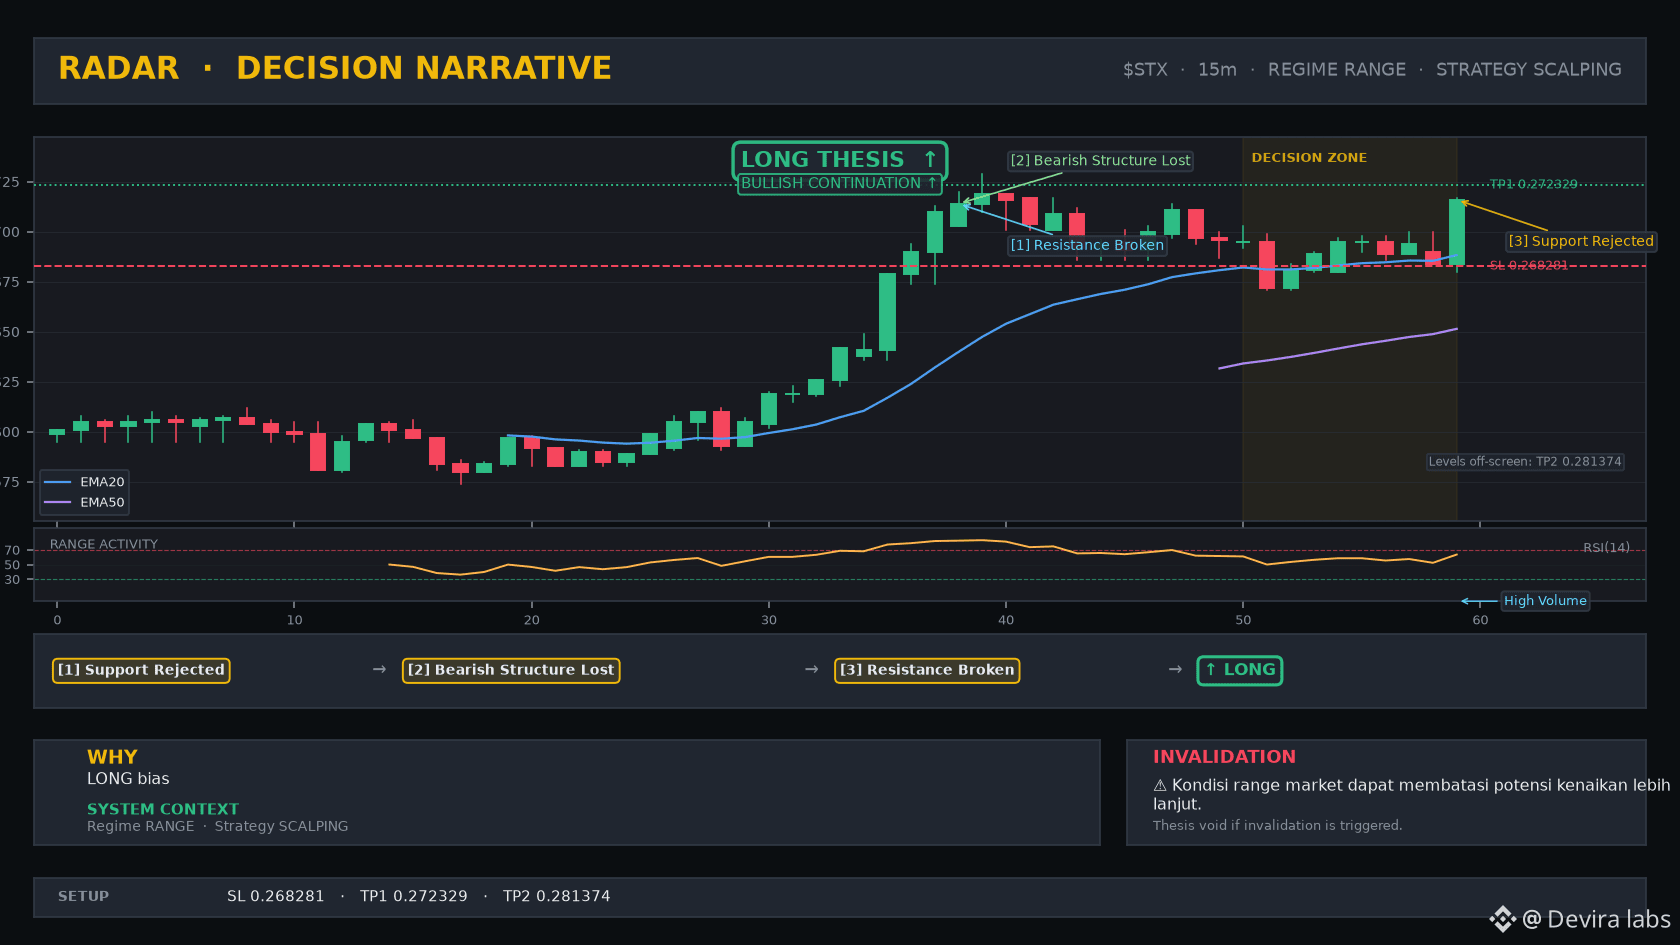The height and width of the screenshot is (945, 1680).
Task: Click the TP1 0.272329 level label
Action: 1533,184
